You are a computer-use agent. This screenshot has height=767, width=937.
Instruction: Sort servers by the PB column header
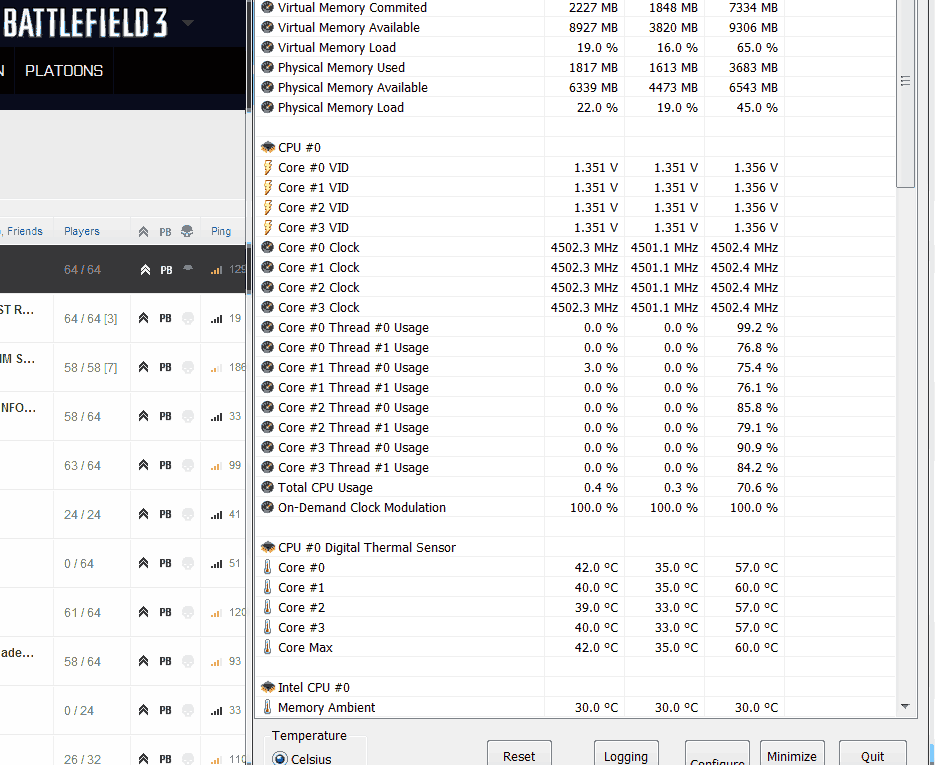coord(165,232)
